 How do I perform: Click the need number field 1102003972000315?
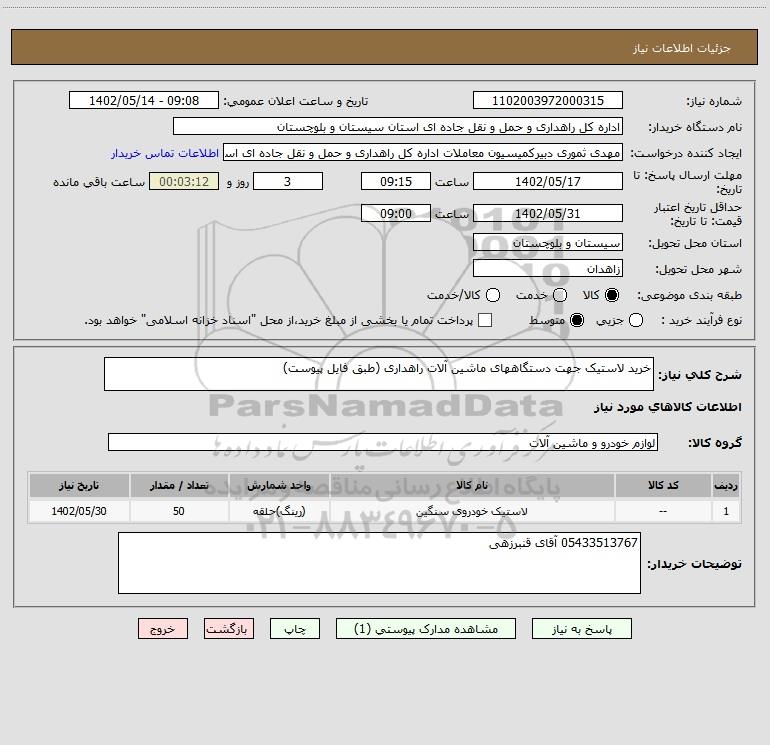[548, 101]
